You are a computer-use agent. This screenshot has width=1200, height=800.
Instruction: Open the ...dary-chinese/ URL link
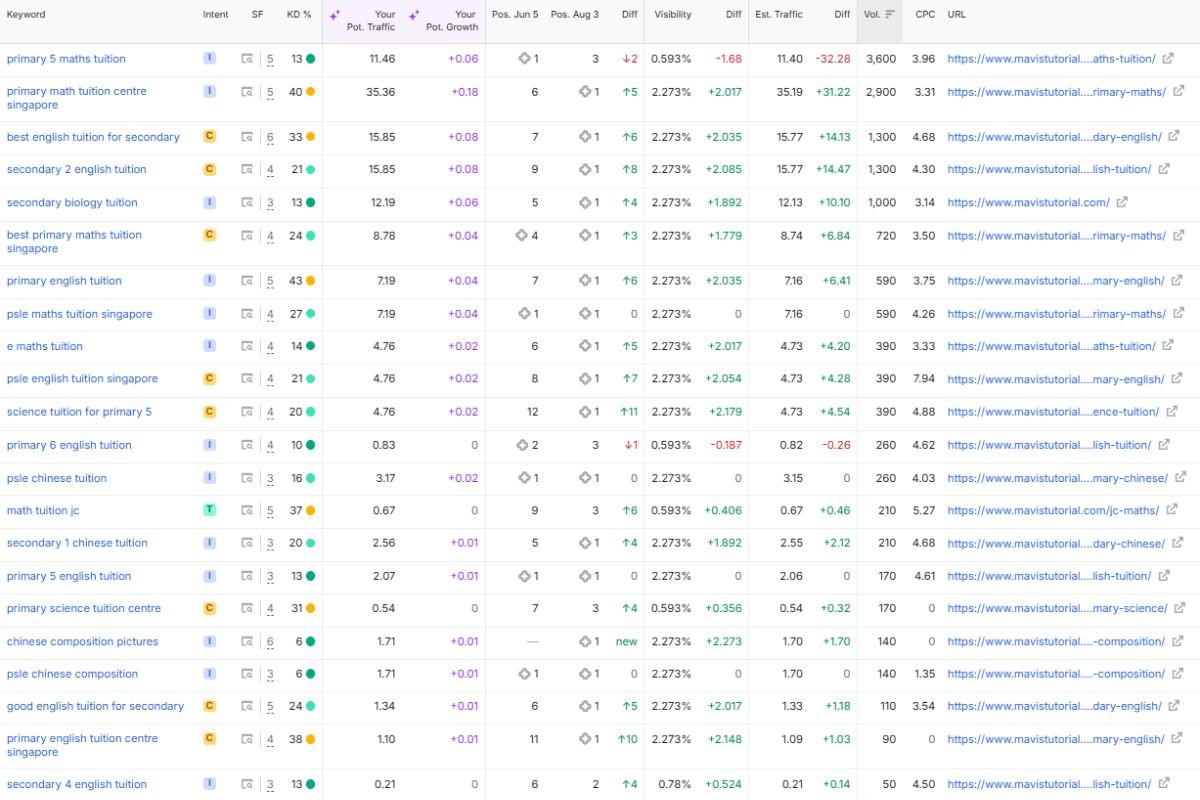pyautogui.click(x=1056, y=544)
